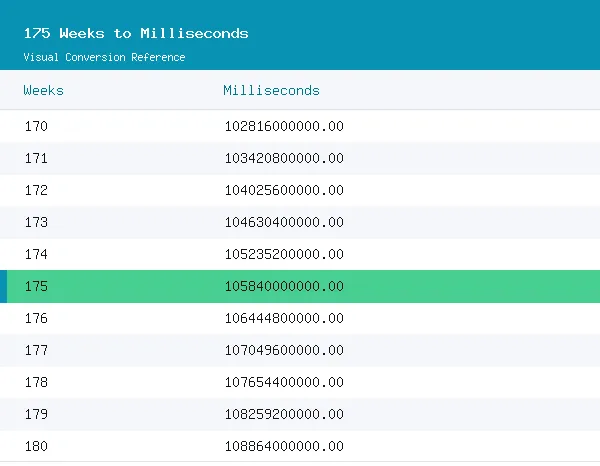Select the value '106444800000.00'
The image size is (600, 466).
(x=284, y=318)
